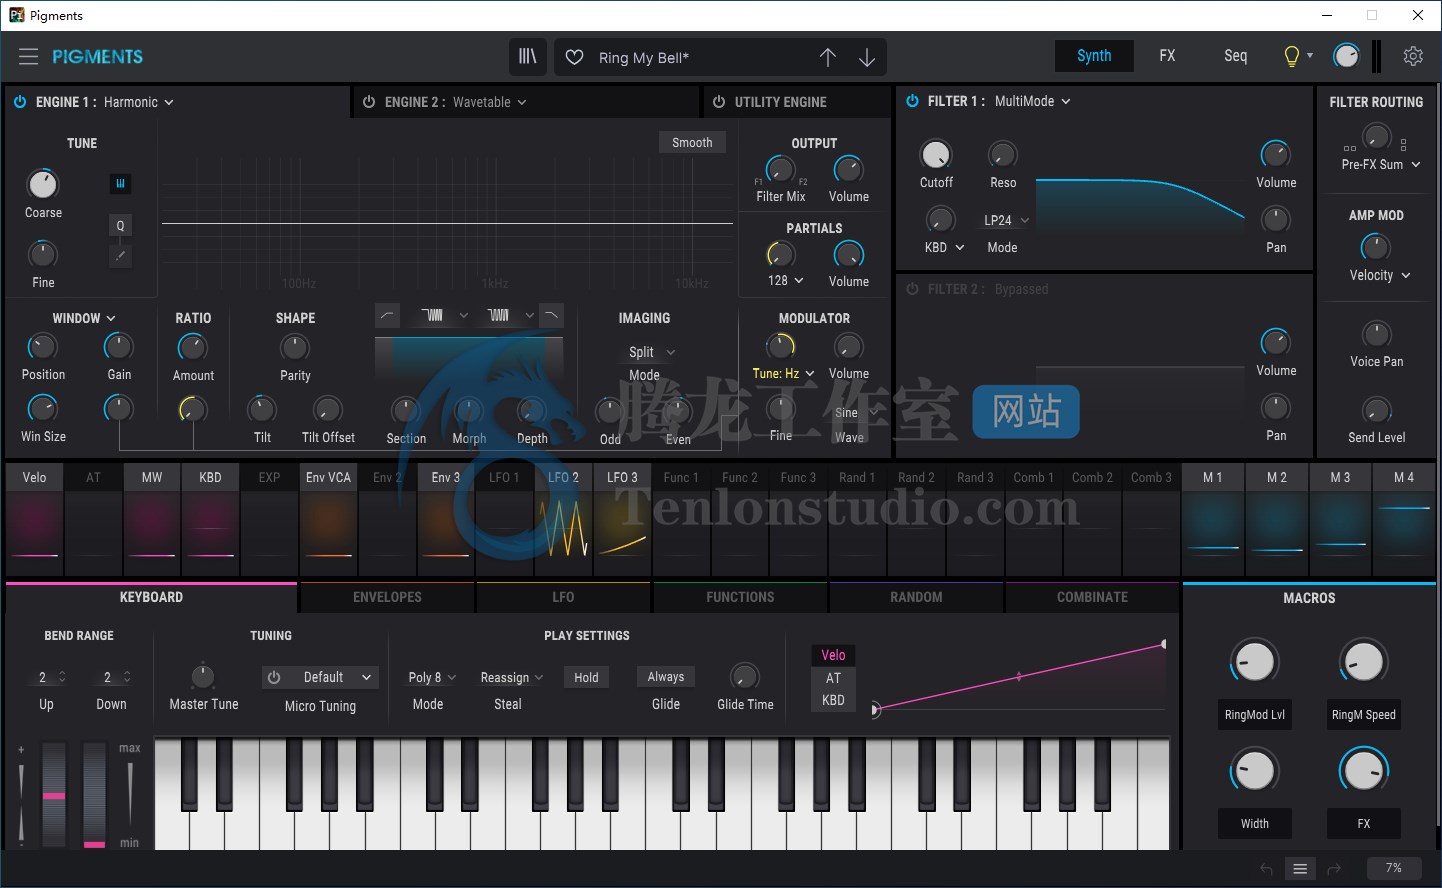
Task: Open the Default micro tuning dropdown
Action: (x=331, y=677)
